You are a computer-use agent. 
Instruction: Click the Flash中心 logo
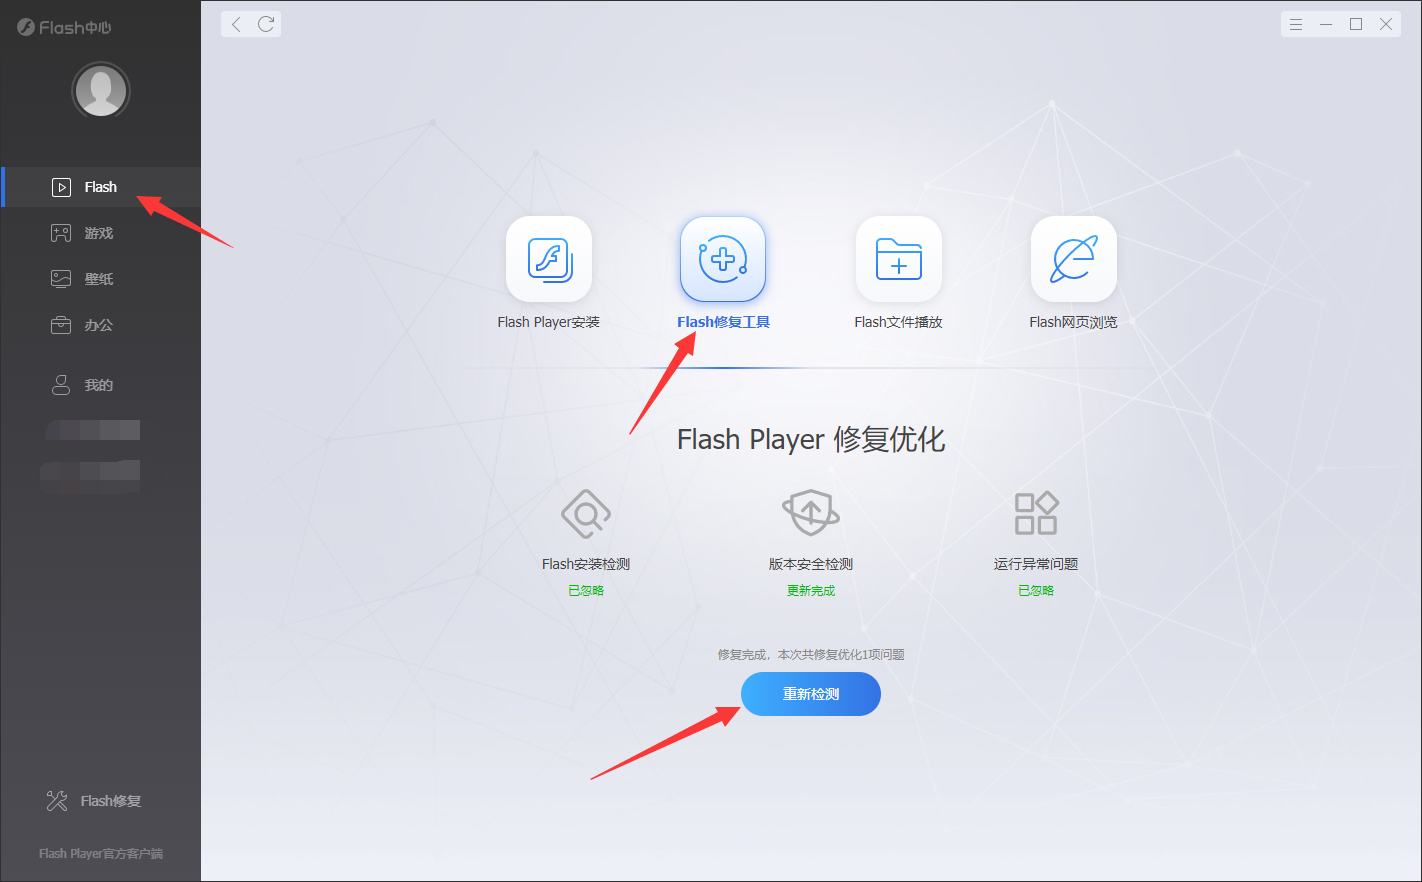(x=65, y=27)
